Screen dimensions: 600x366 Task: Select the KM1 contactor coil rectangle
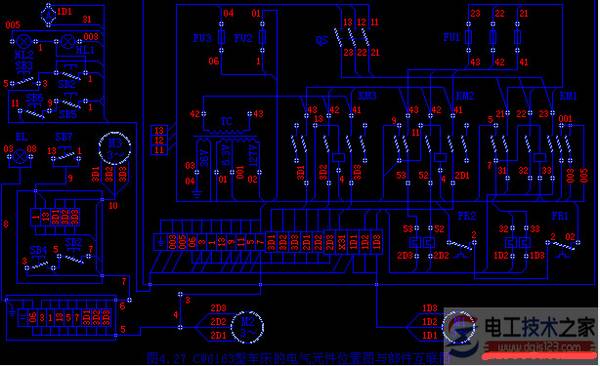click(x=540, y=157)
